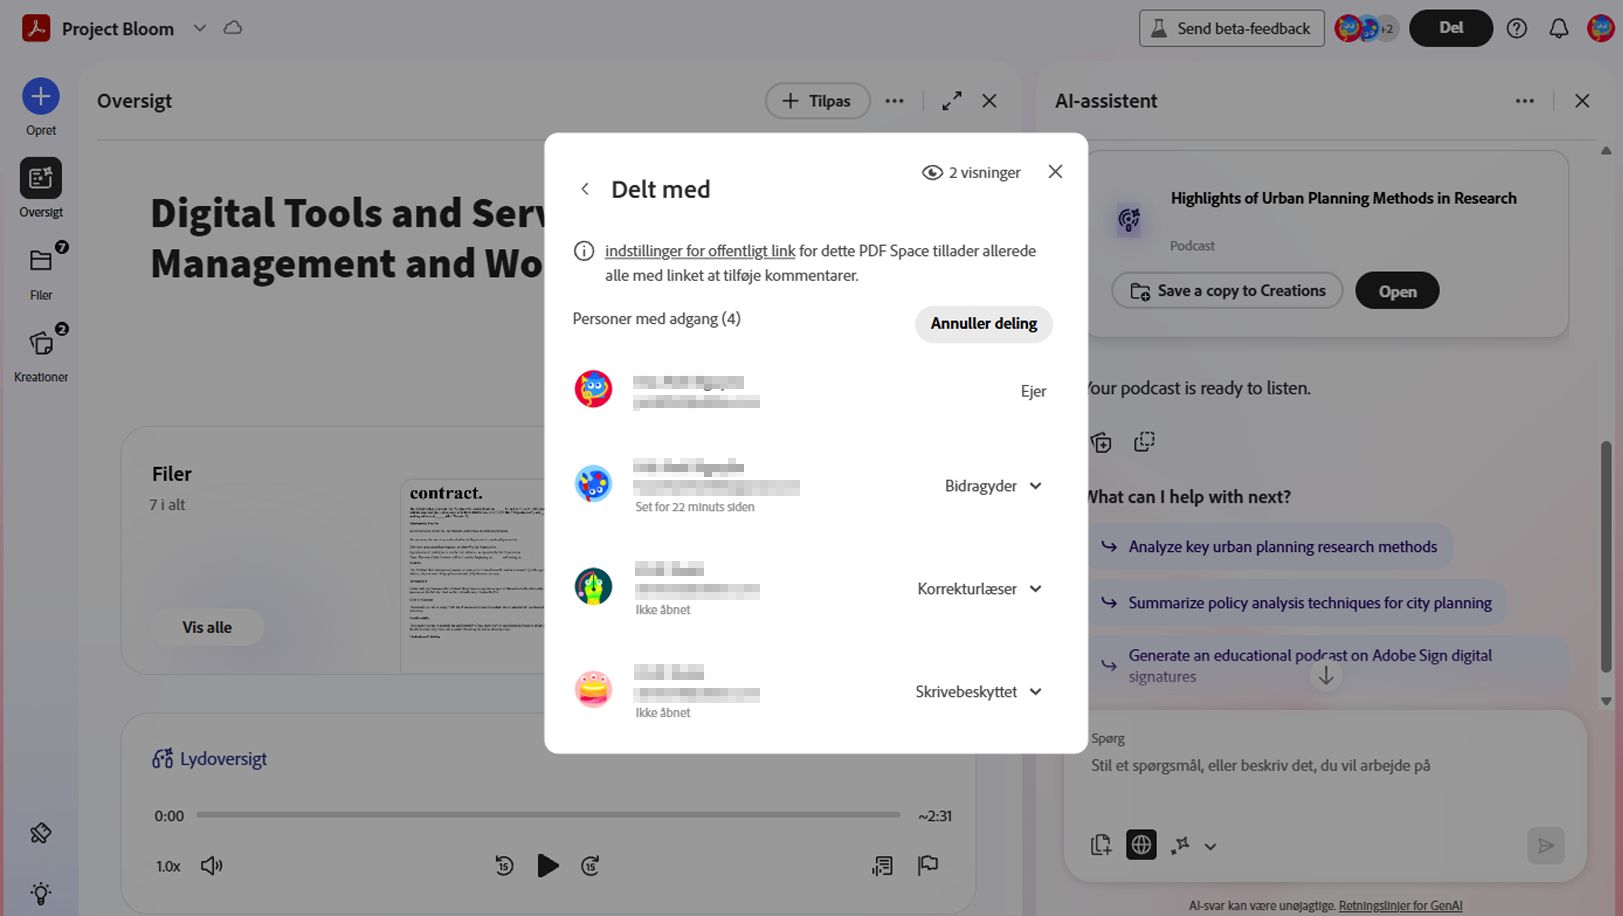Close the AI-assistent panel
Image resolution: width=1623 pixels, height=916 pixels.
(1582, 101)
